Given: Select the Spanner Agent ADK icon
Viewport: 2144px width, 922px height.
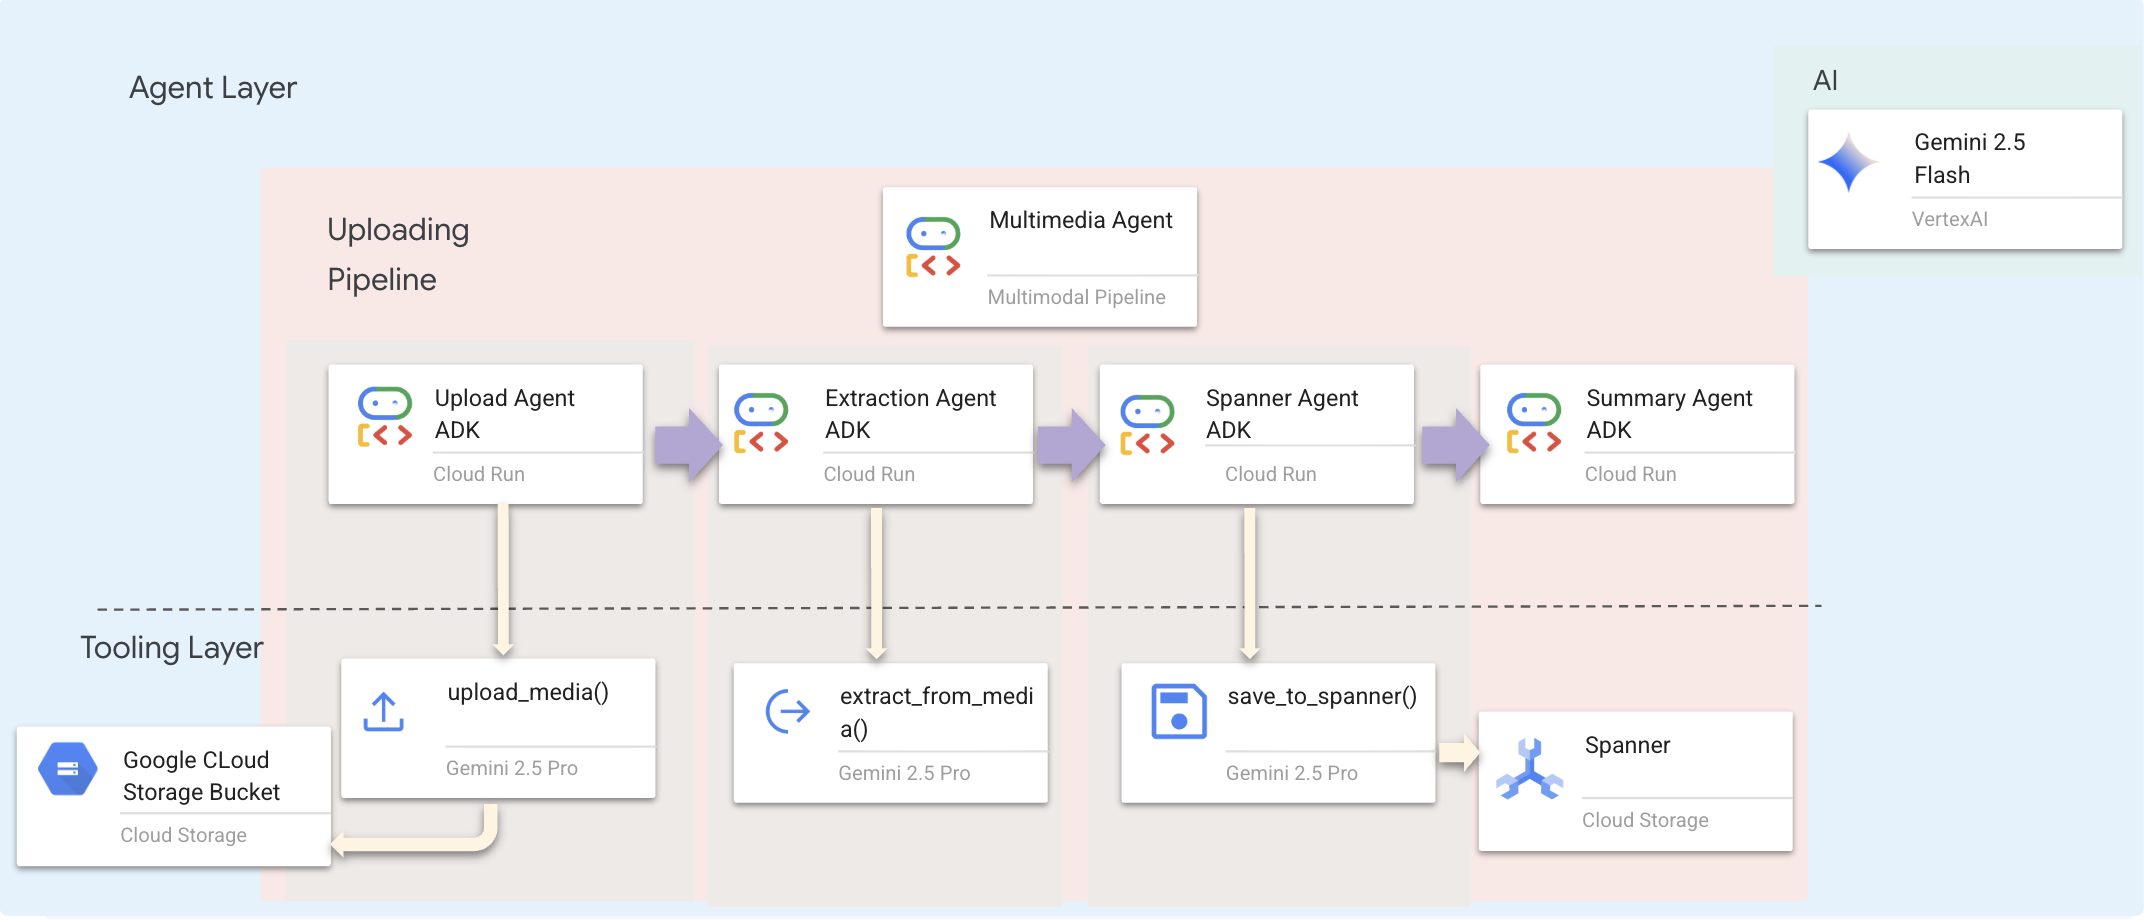Looking at the screenshot, I should coord(1147,425).
